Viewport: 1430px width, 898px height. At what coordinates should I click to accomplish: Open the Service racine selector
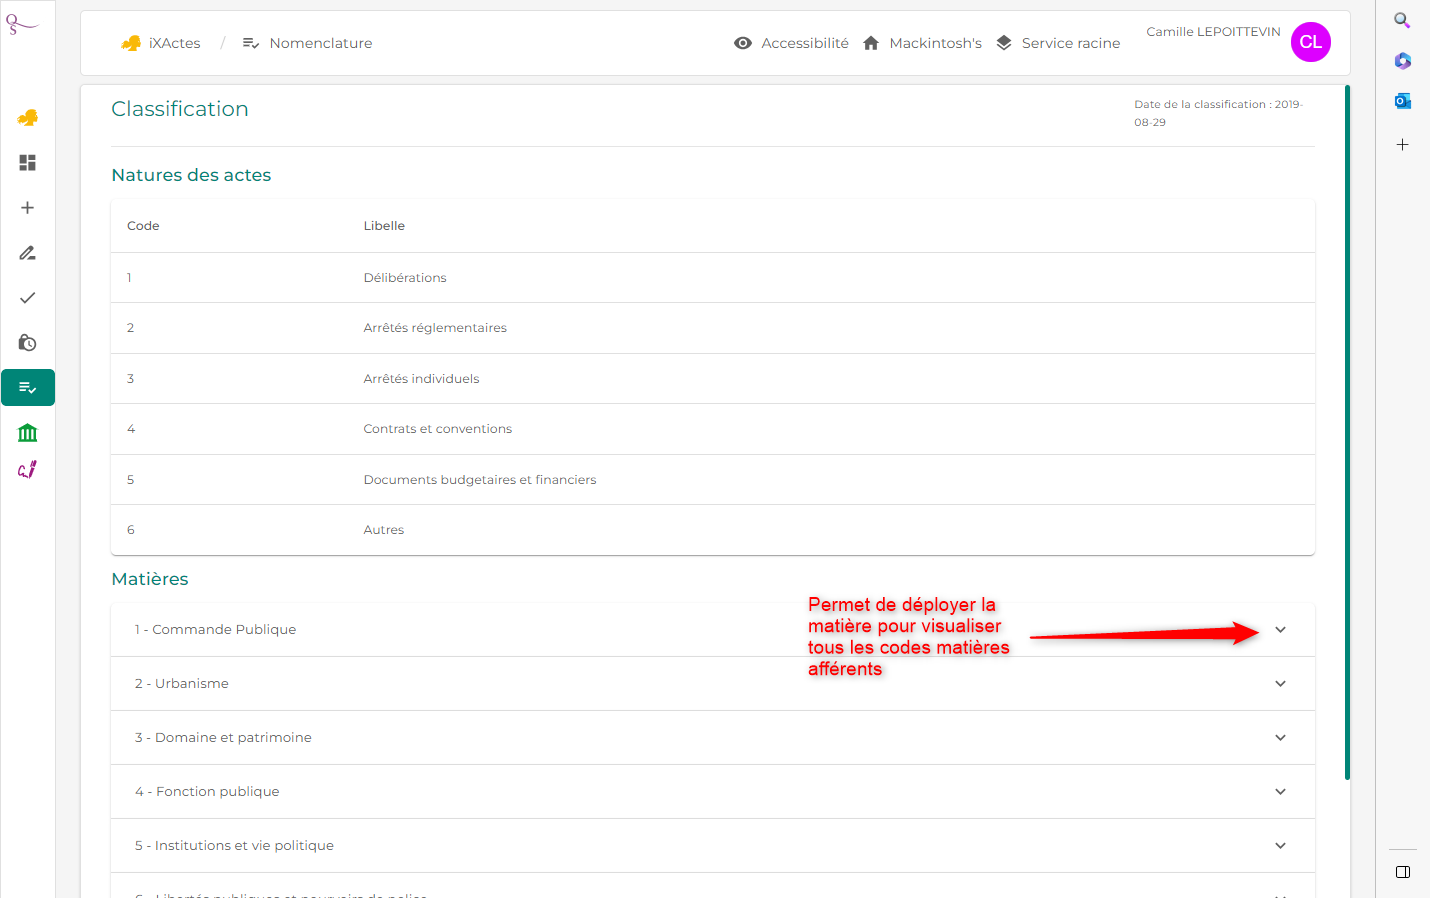tap(1058, 43)
